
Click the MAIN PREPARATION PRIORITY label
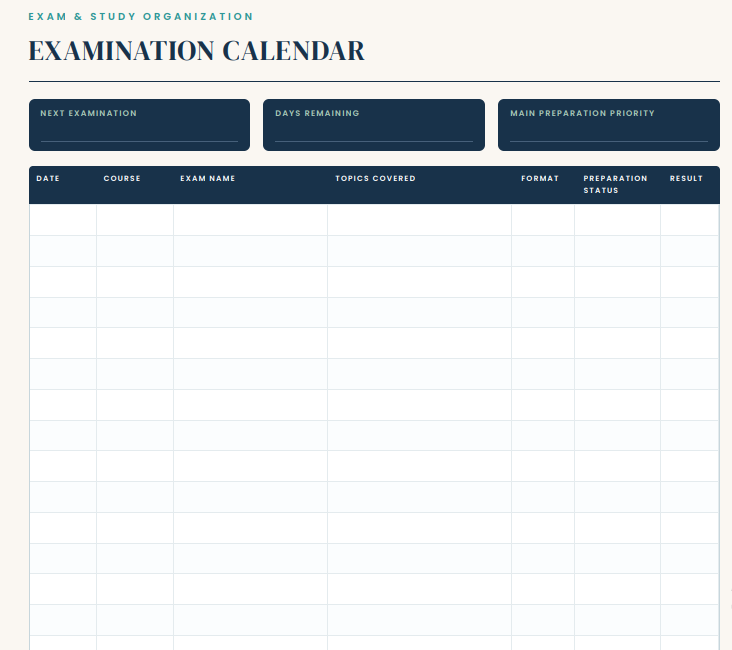pyautogui.click(x=582, y=113)
